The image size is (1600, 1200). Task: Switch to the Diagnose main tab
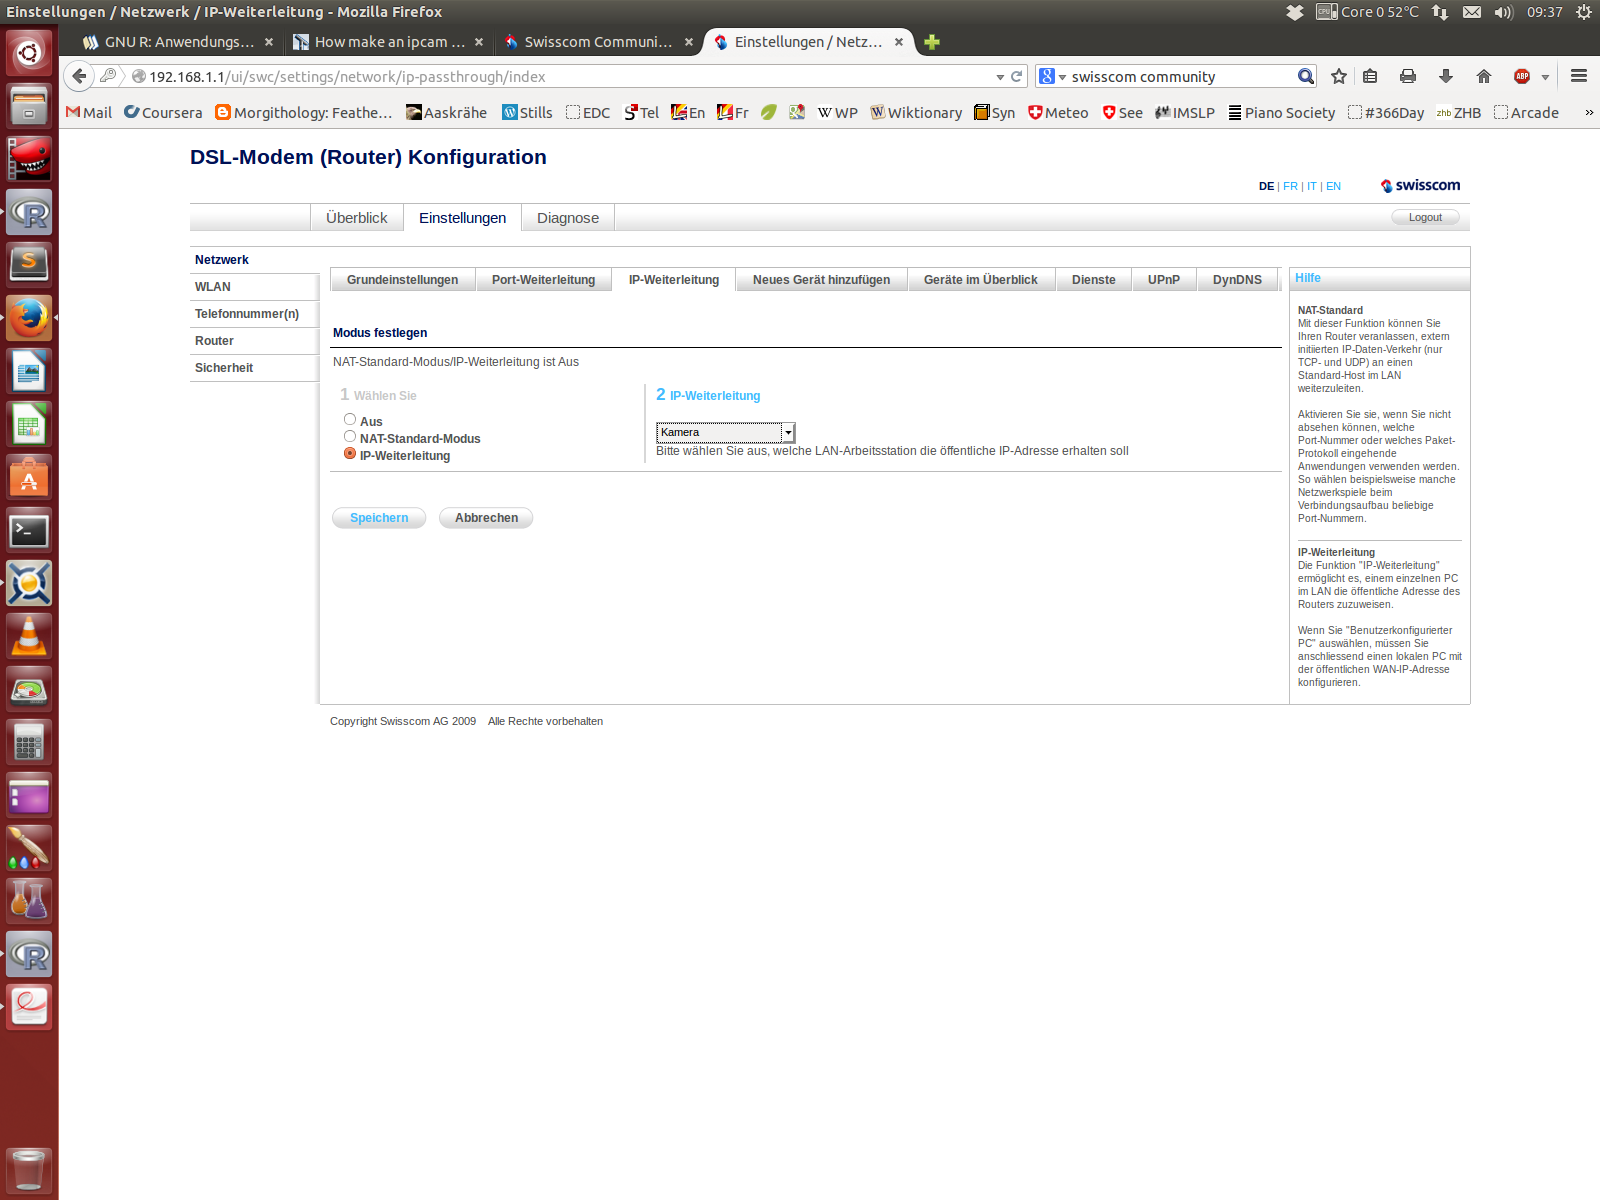click(568, 218)
